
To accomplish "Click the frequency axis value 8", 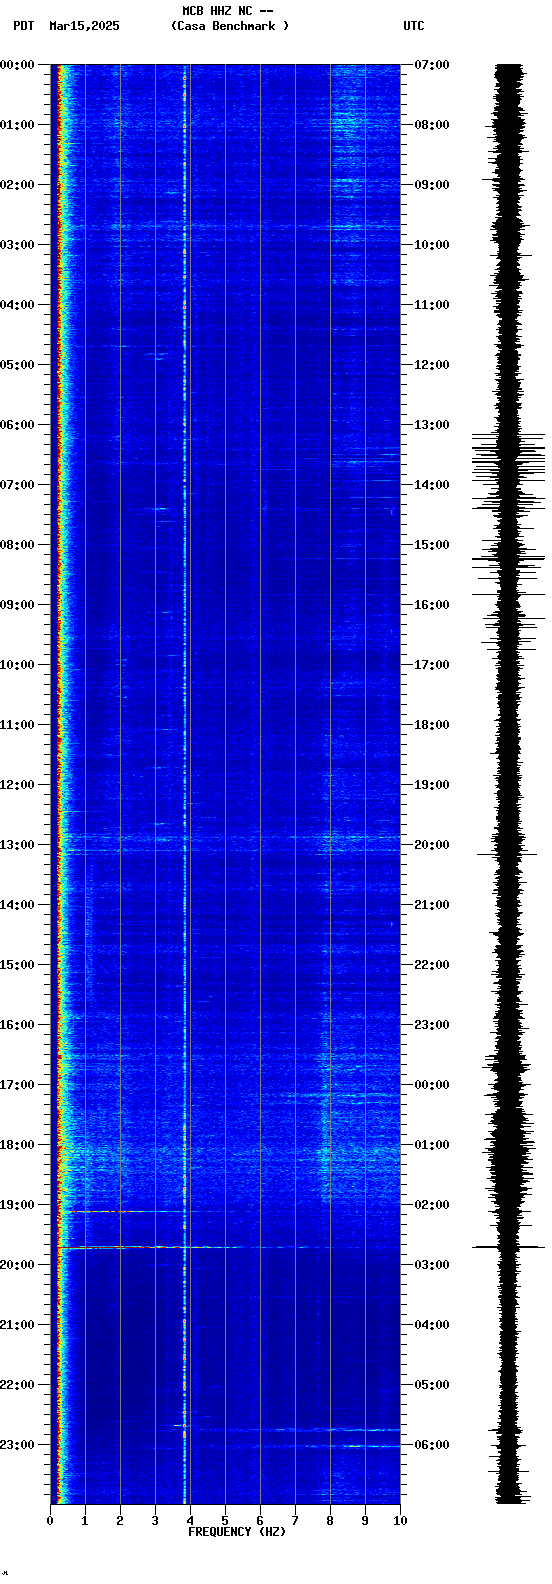I will [330, 1521].
